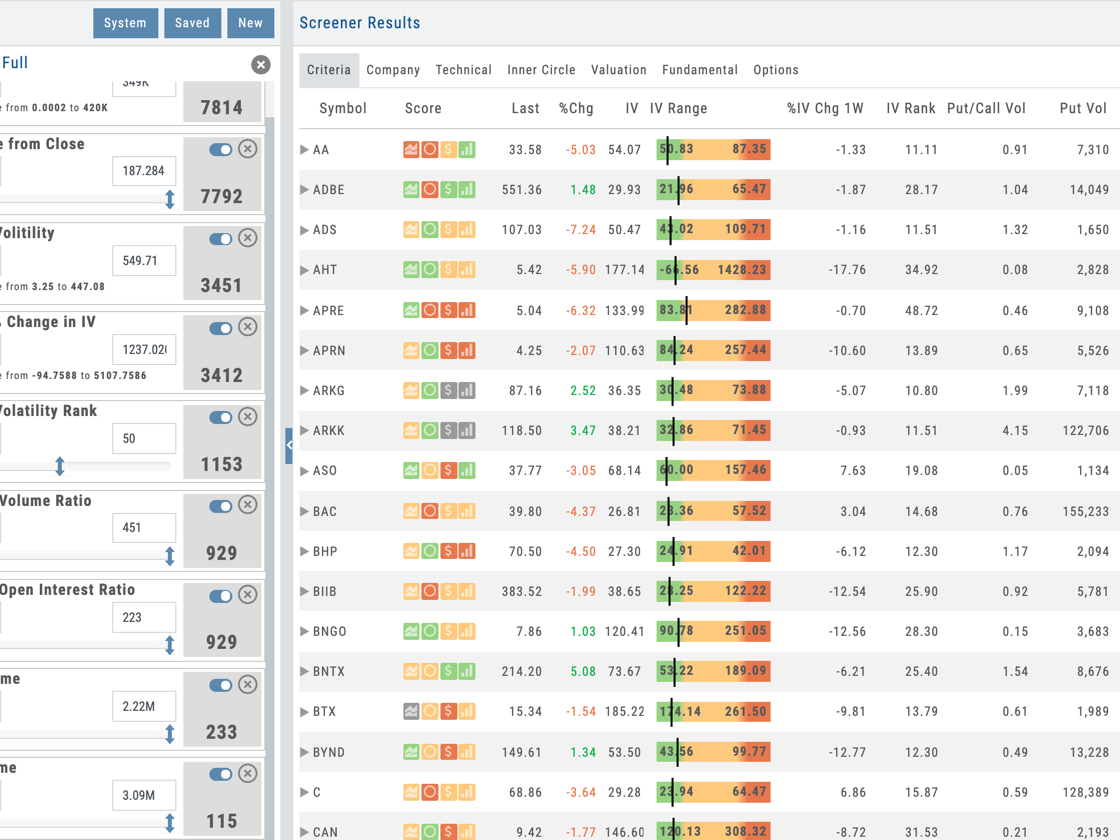The image size is (1120, 840).
Task: Click the 187.284 value field
Action: [144, 171]
